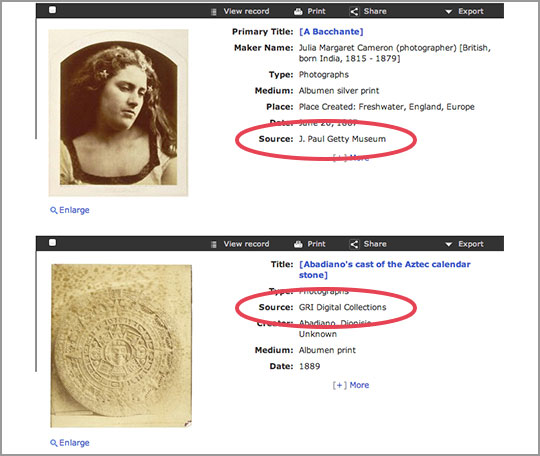540x456 pixels.
Task: Open the [A Bacchante] title link
Action: (x=331, y=32)
